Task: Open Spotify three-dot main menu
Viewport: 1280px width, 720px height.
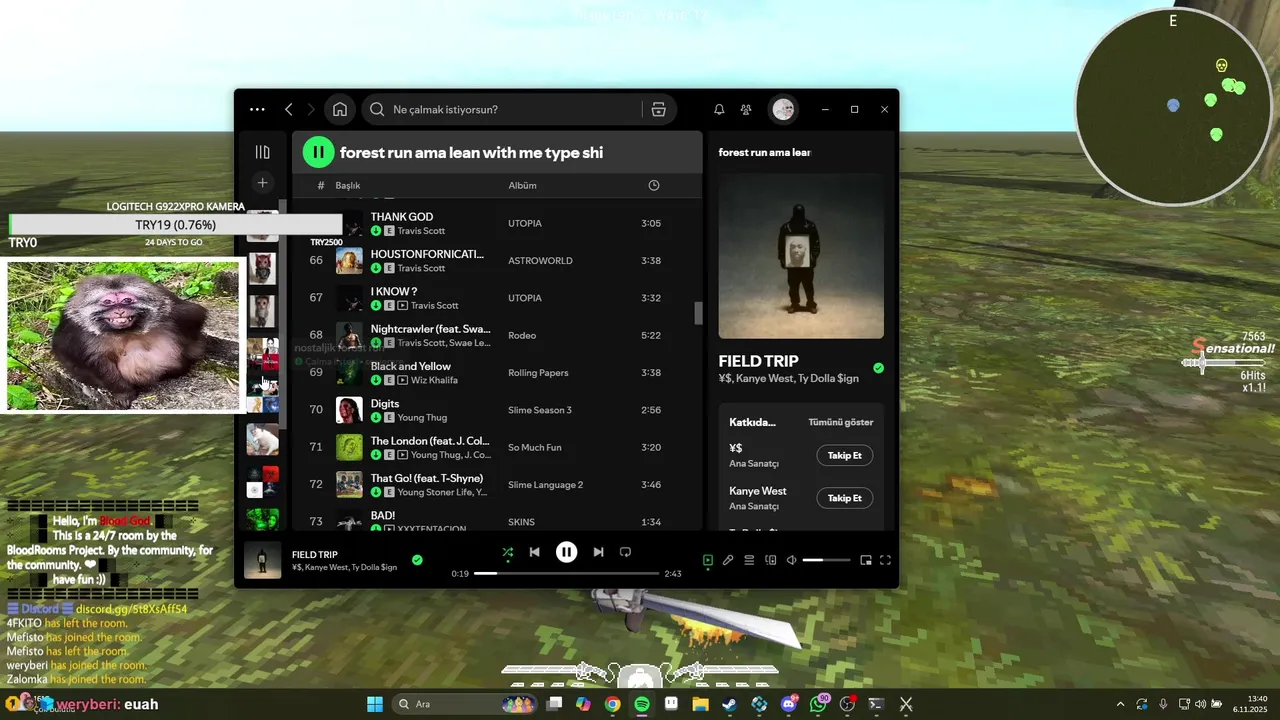Action: (x=257, y=110)
